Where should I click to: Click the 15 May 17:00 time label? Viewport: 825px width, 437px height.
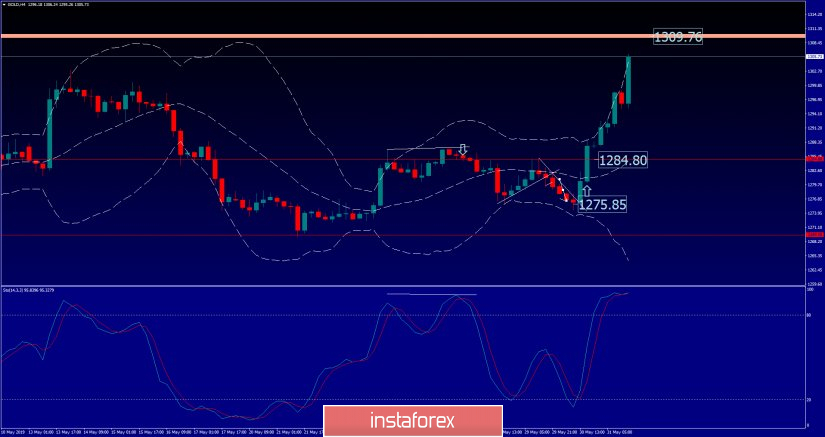coord(151,432)
